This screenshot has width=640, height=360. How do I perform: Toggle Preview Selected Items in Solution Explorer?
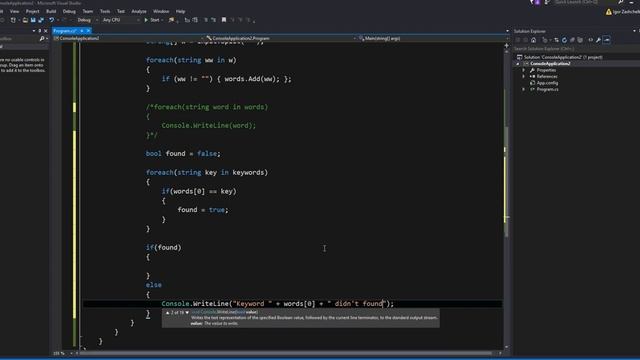click(607, 40)
